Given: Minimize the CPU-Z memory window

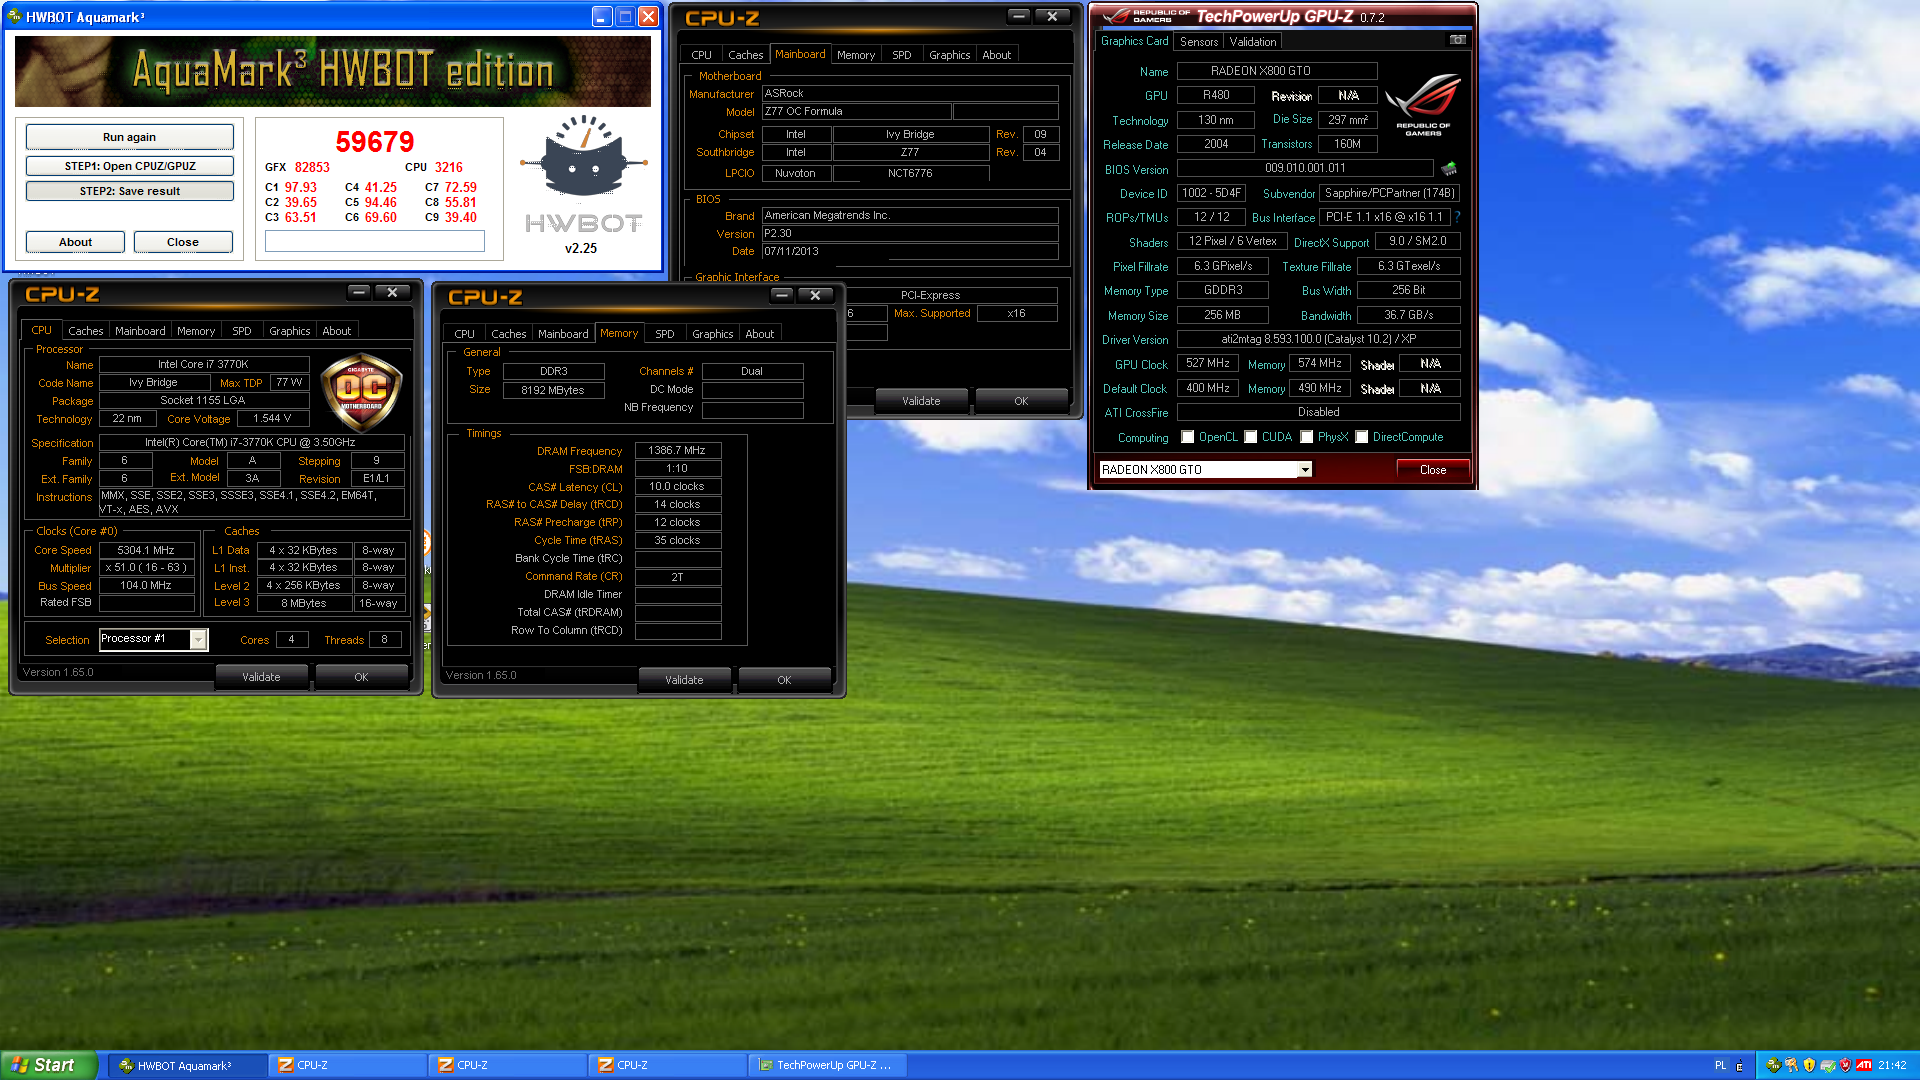Looking at the screenshot, I should tap(782, 295).
